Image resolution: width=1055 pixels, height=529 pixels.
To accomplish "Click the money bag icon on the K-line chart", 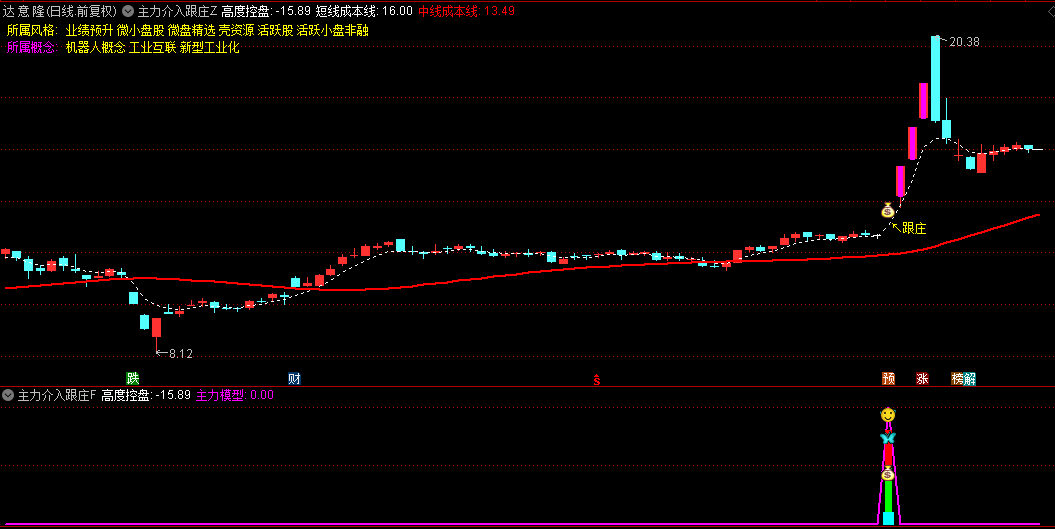I will point(887,210).
